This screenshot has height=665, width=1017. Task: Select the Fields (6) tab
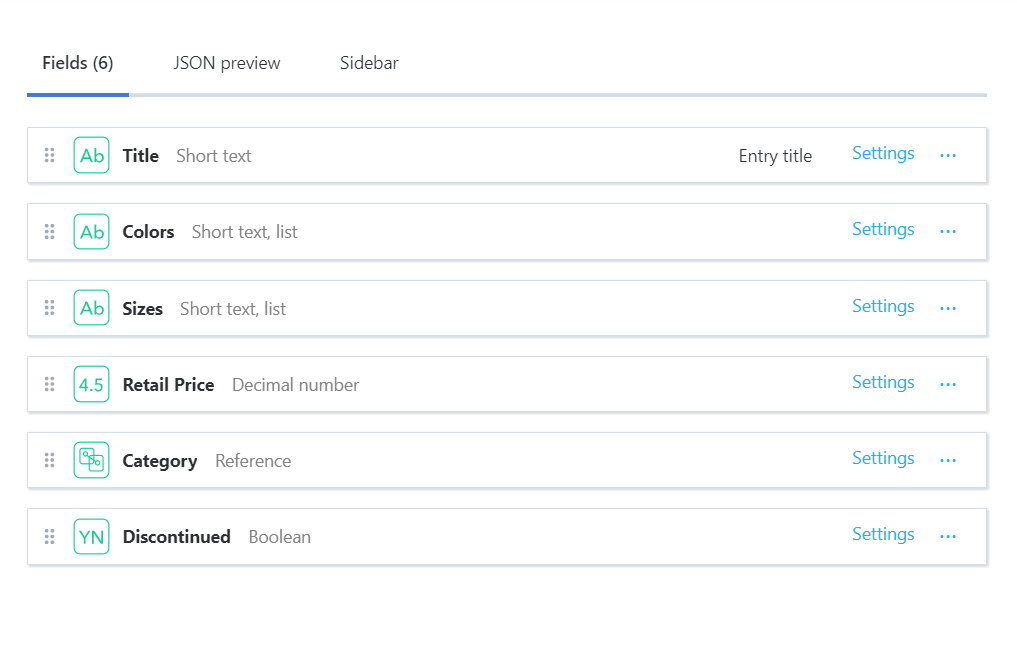[x=77, y=62]
